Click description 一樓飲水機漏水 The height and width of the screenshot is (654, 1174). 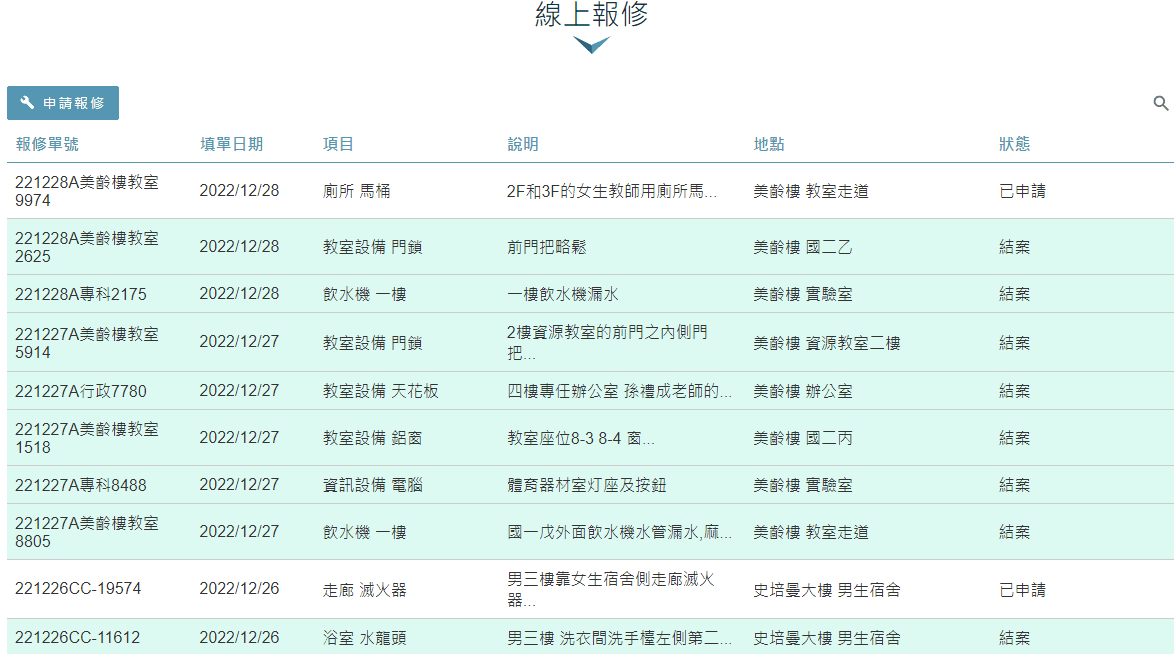562,294
